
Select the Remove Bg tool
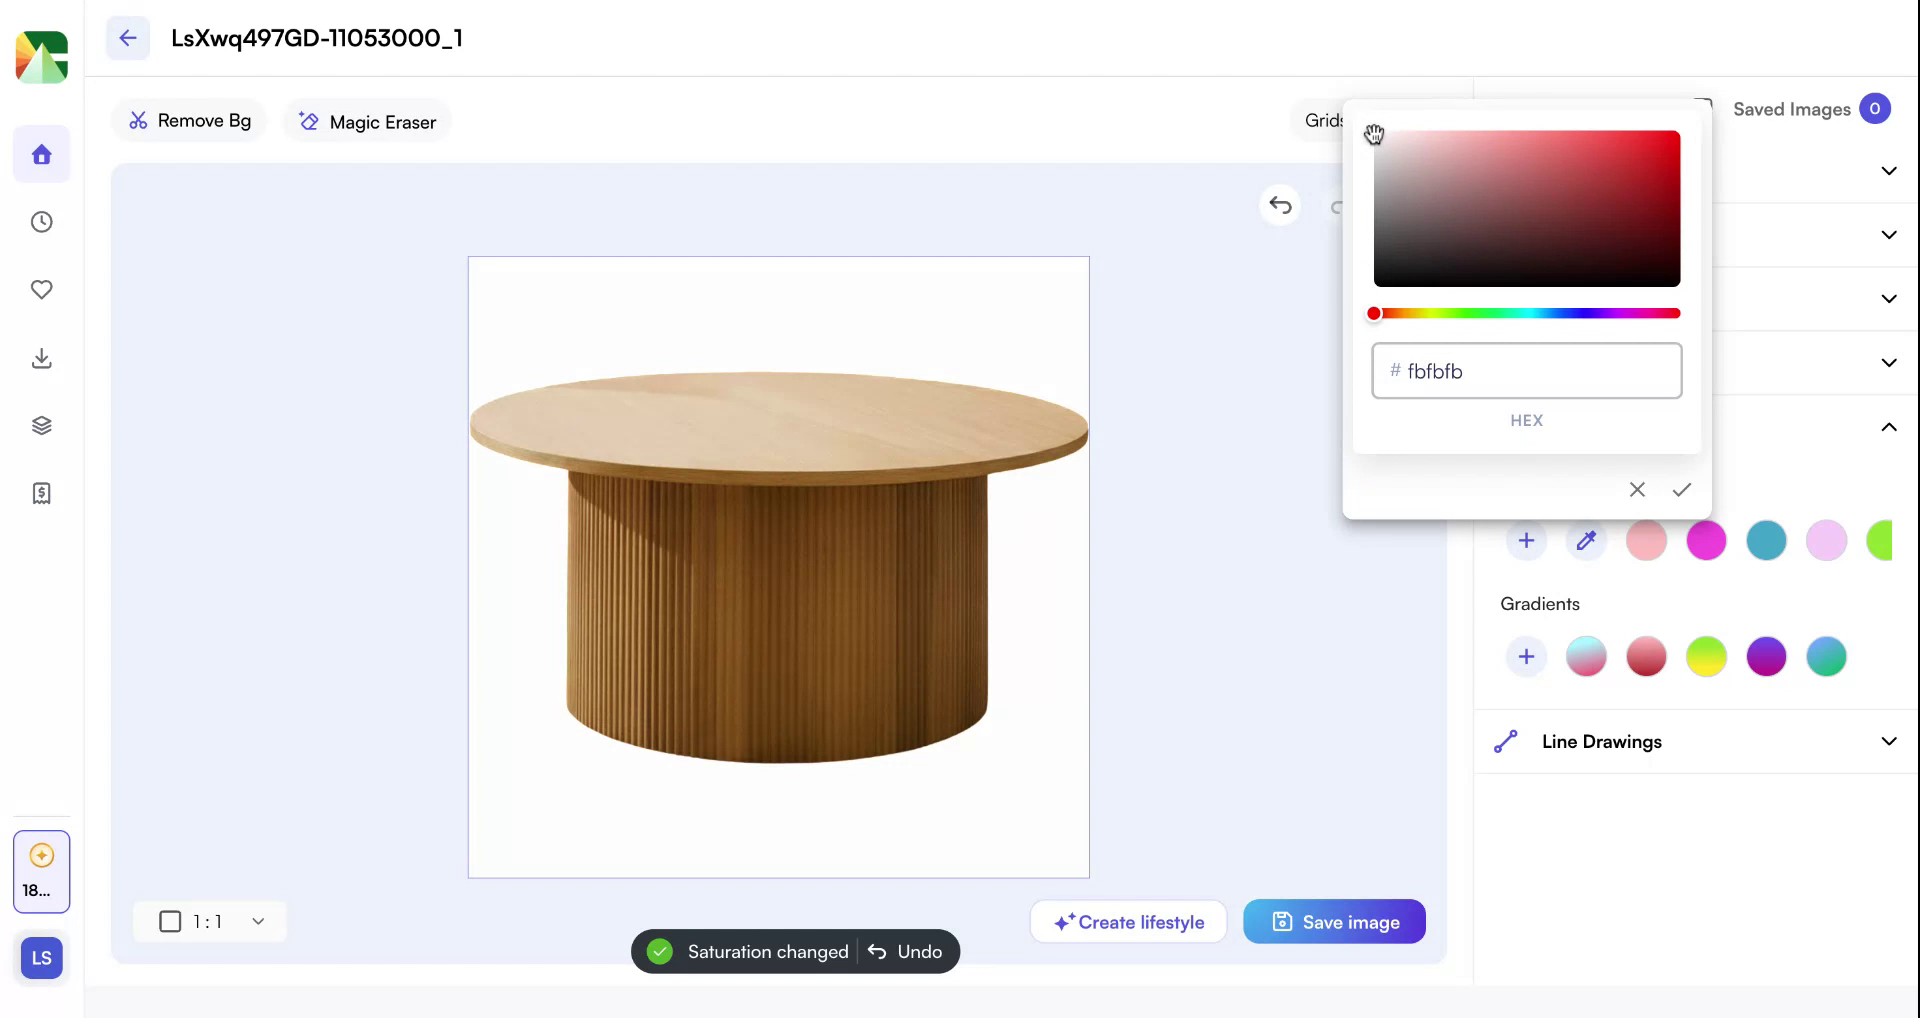coord(189,120)
